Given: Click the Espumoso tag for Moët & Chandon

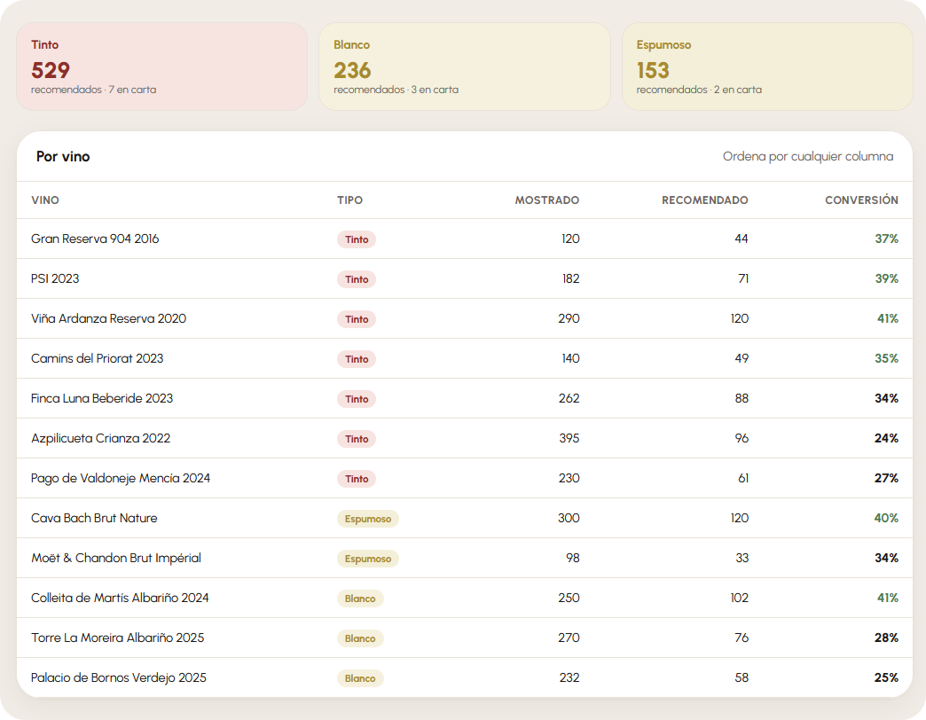Looking at the screenshot, I should point(368,559).
